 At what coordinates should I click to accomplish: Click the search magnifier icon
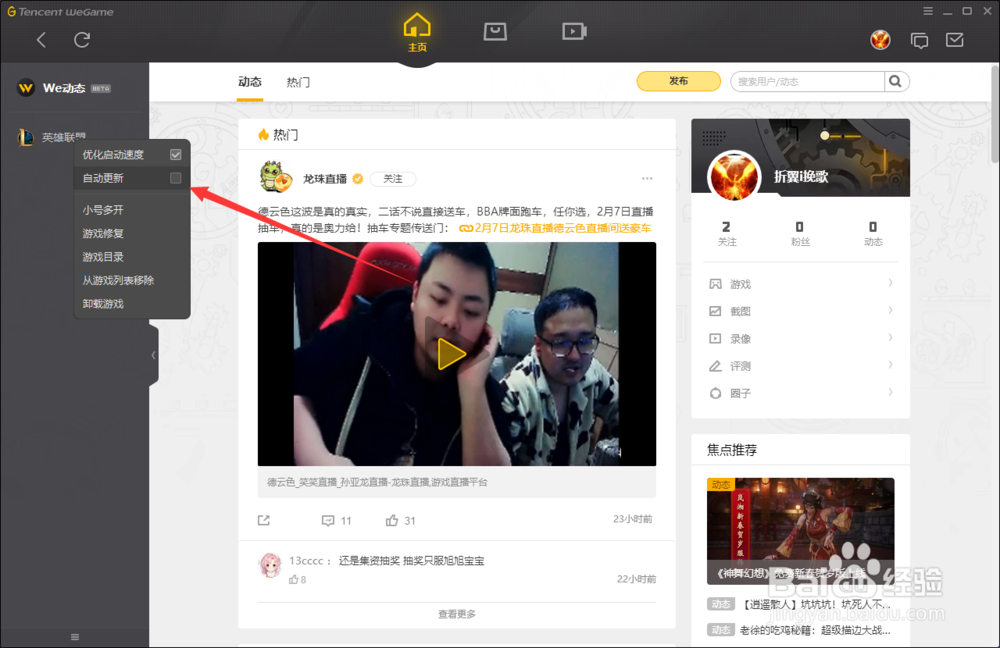[x=897, y=81]
